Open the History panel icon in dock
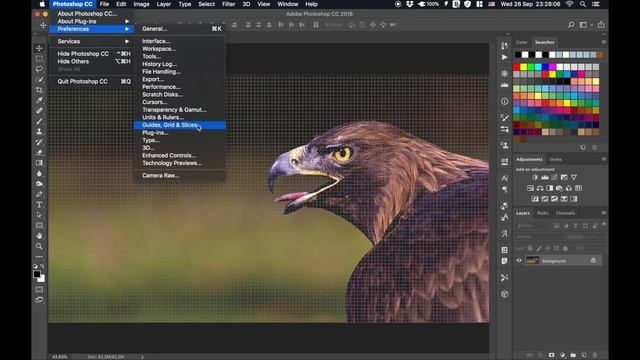 point(505,46)
